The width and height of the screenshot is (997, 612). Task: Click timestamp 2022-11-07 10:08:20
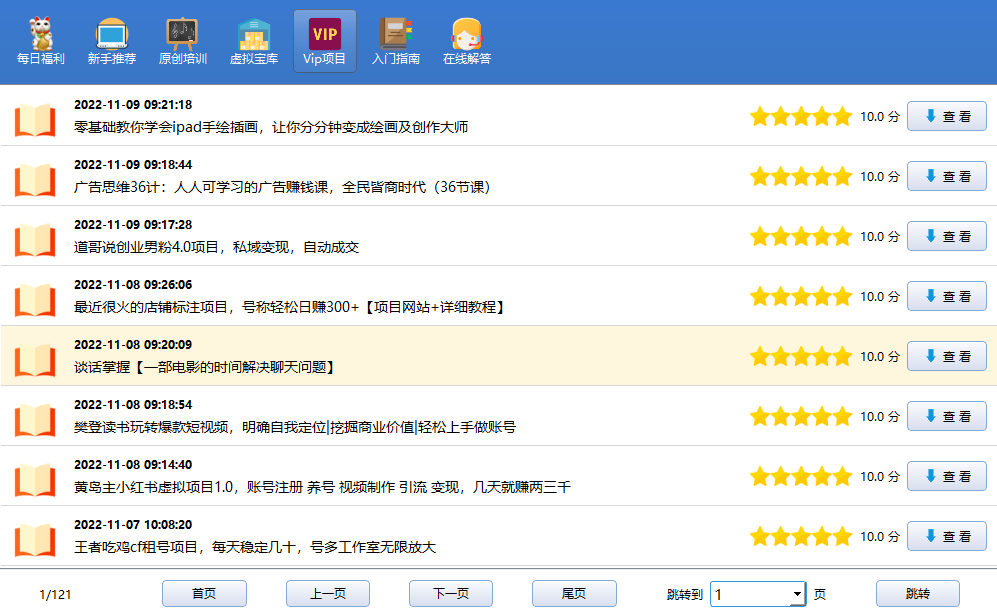click(x=133, y=525)
